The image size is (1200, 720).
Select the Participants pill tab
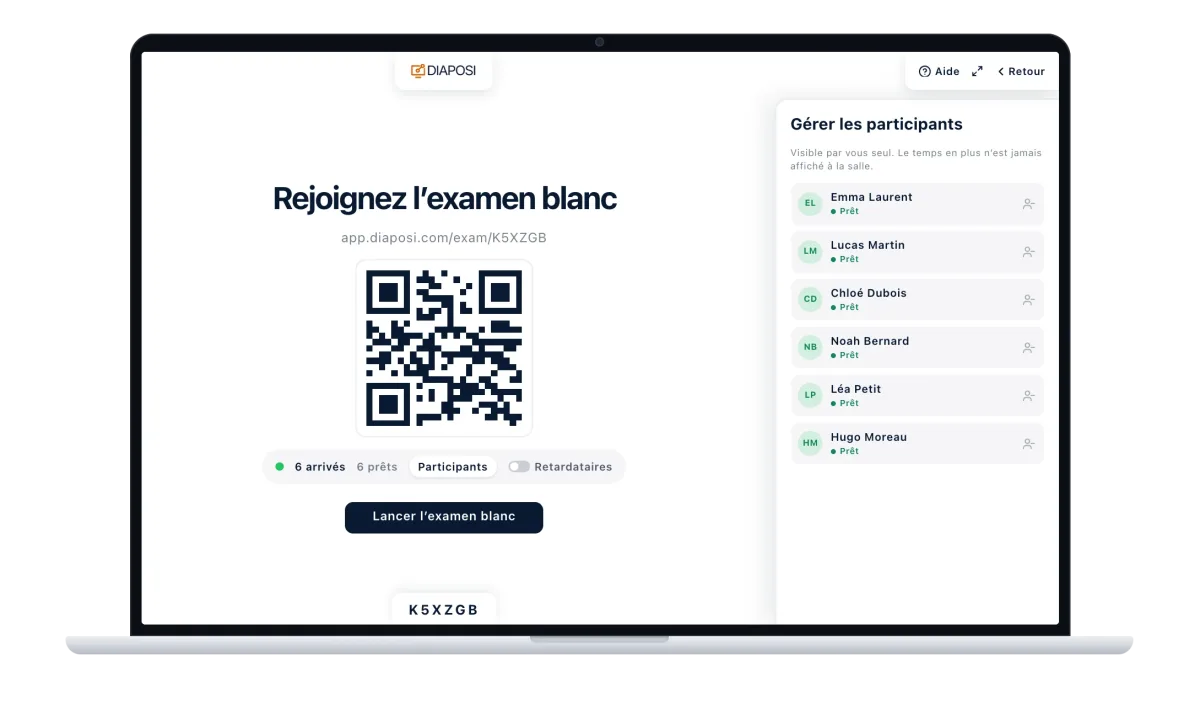[x=453, y=467]
